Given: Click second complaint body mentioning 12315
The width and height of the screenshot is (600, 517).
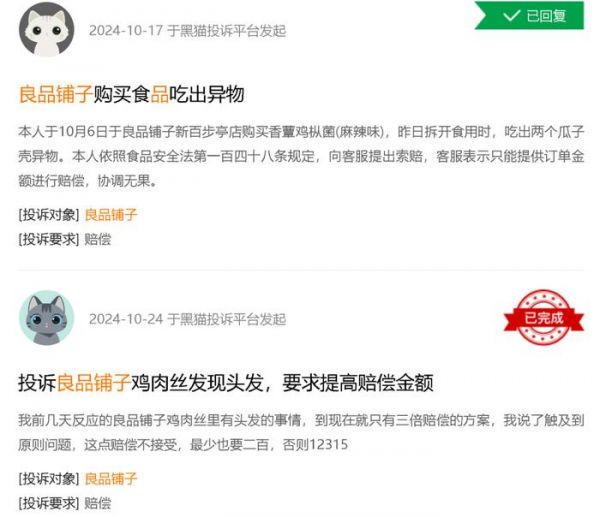Looking at the screenshot, I should (301, 432).
